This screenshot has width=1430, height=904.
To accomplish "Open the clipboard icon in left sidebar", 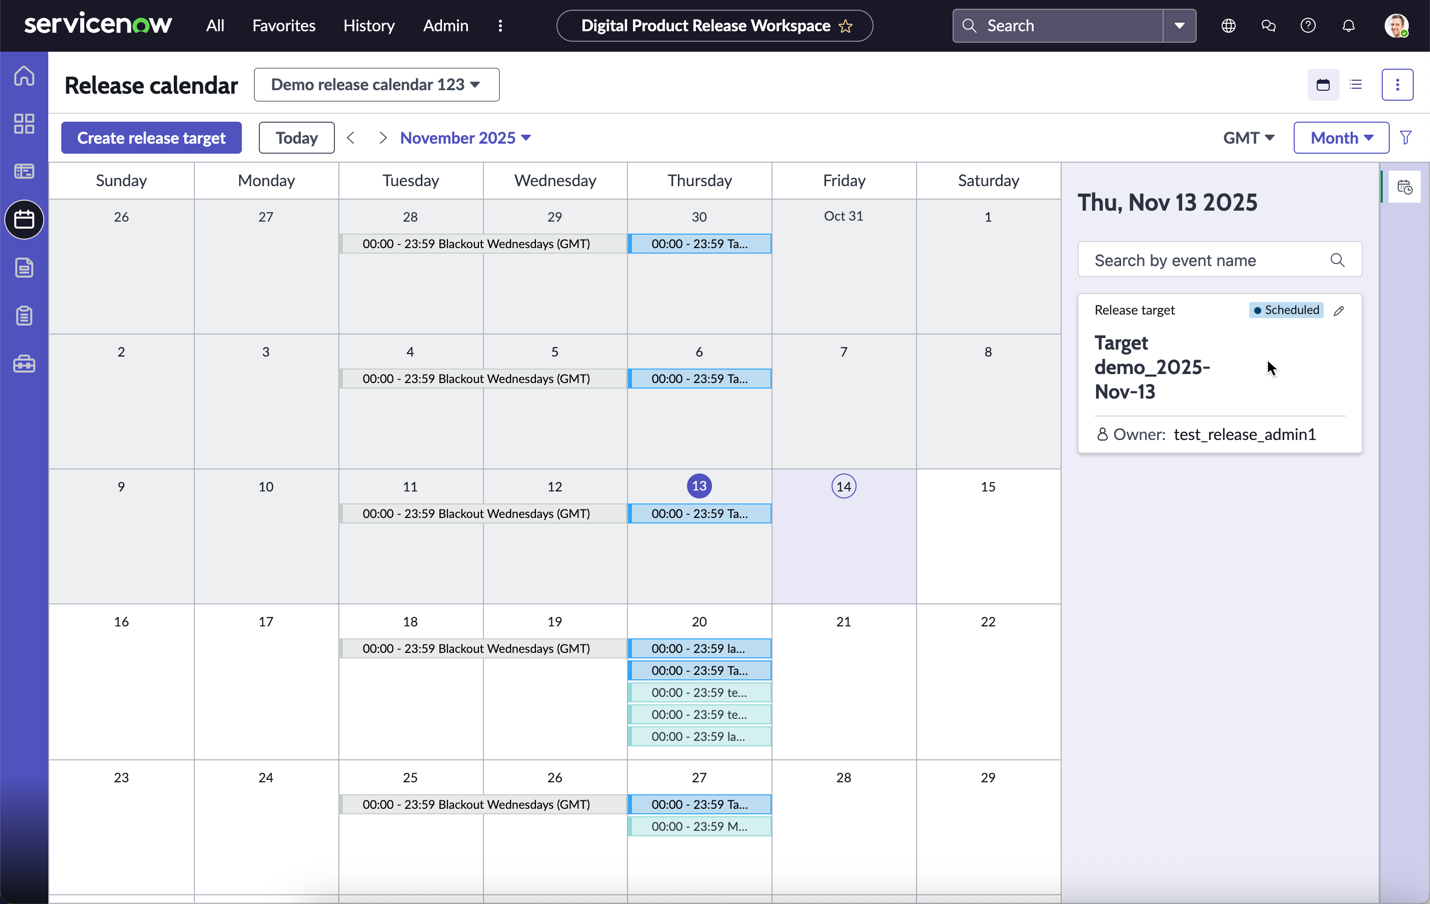I will point(24,316).
